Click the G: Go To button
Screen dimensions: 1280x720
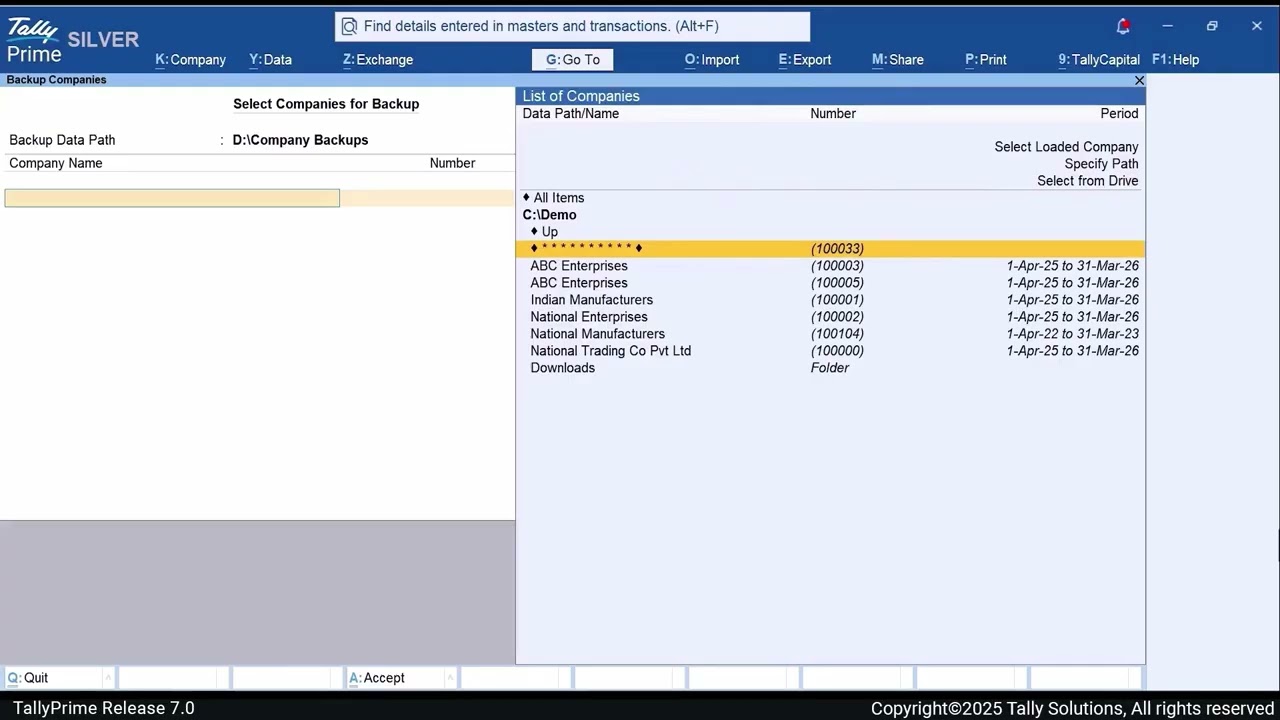[572, 60]
